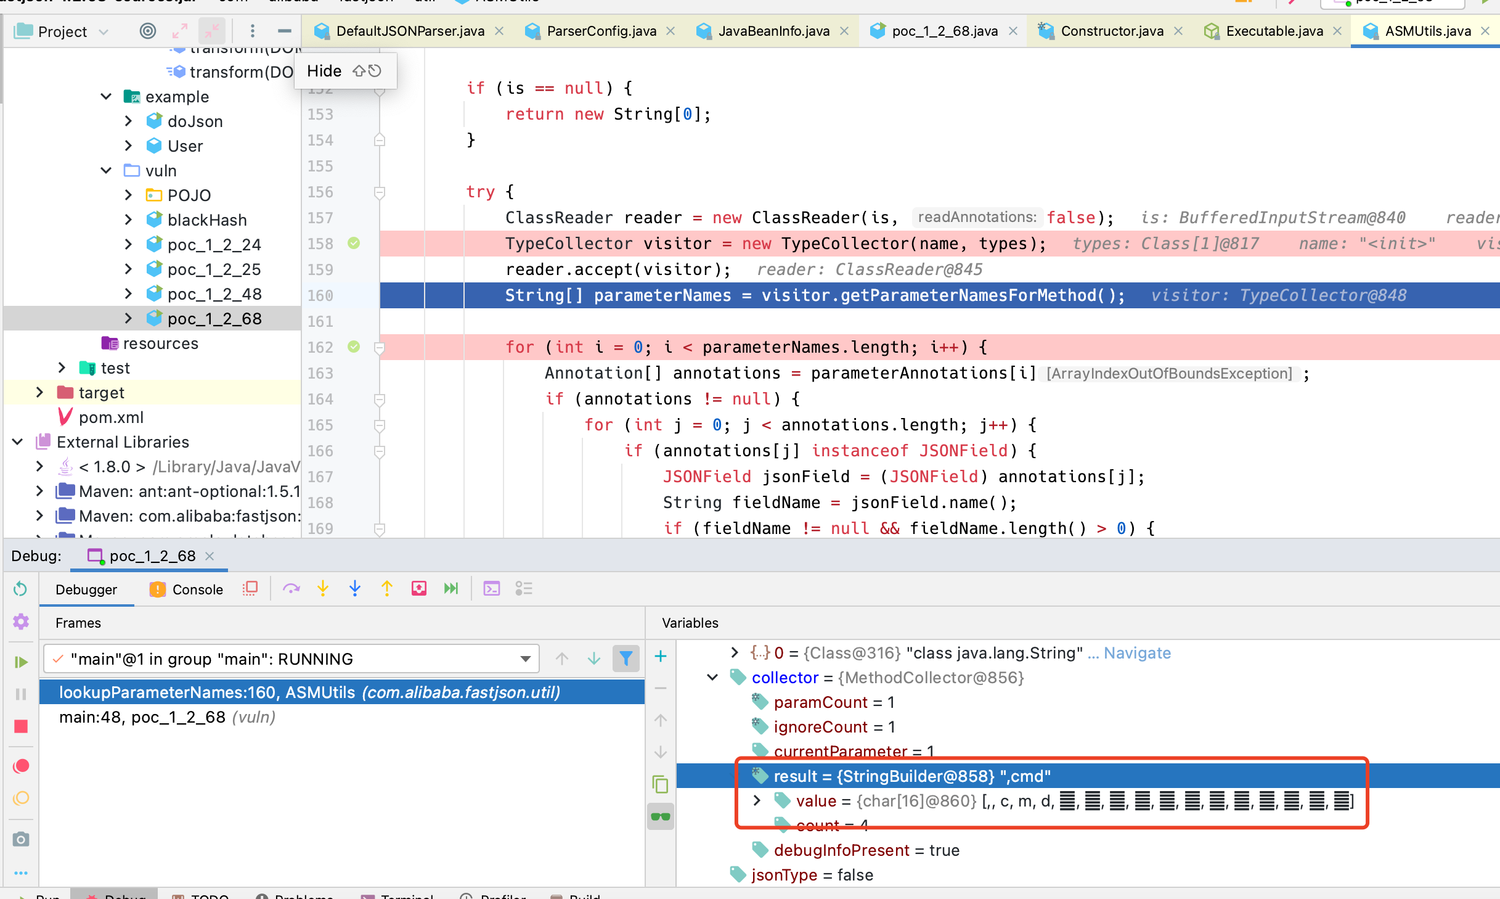Viewport: 1500px width, 899px height.
Task: Toggle show watches glasses icon
Action: [x=660, y=817]
